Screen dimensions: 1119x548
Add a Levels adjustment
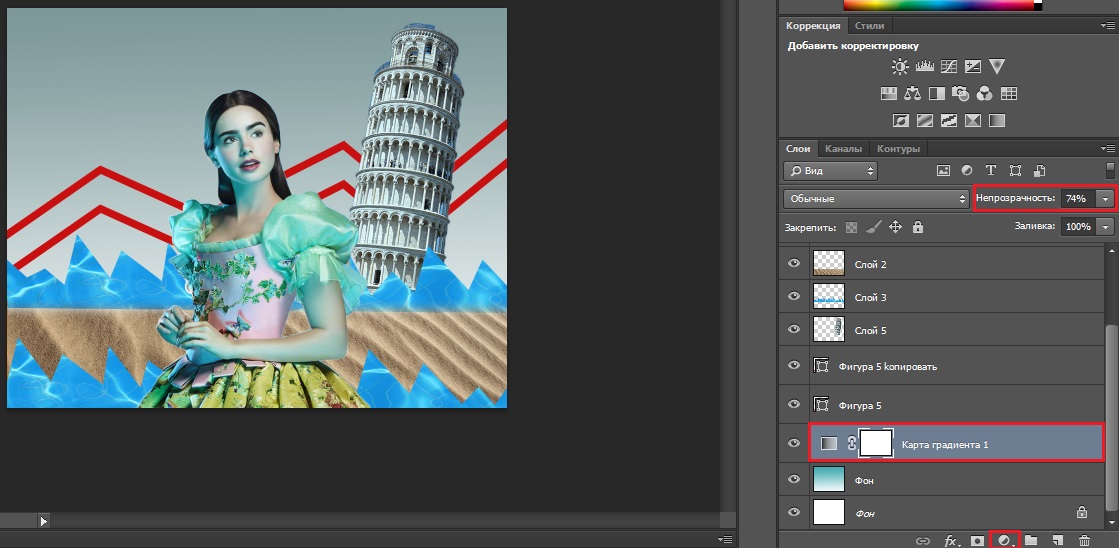tap(925, 66)
